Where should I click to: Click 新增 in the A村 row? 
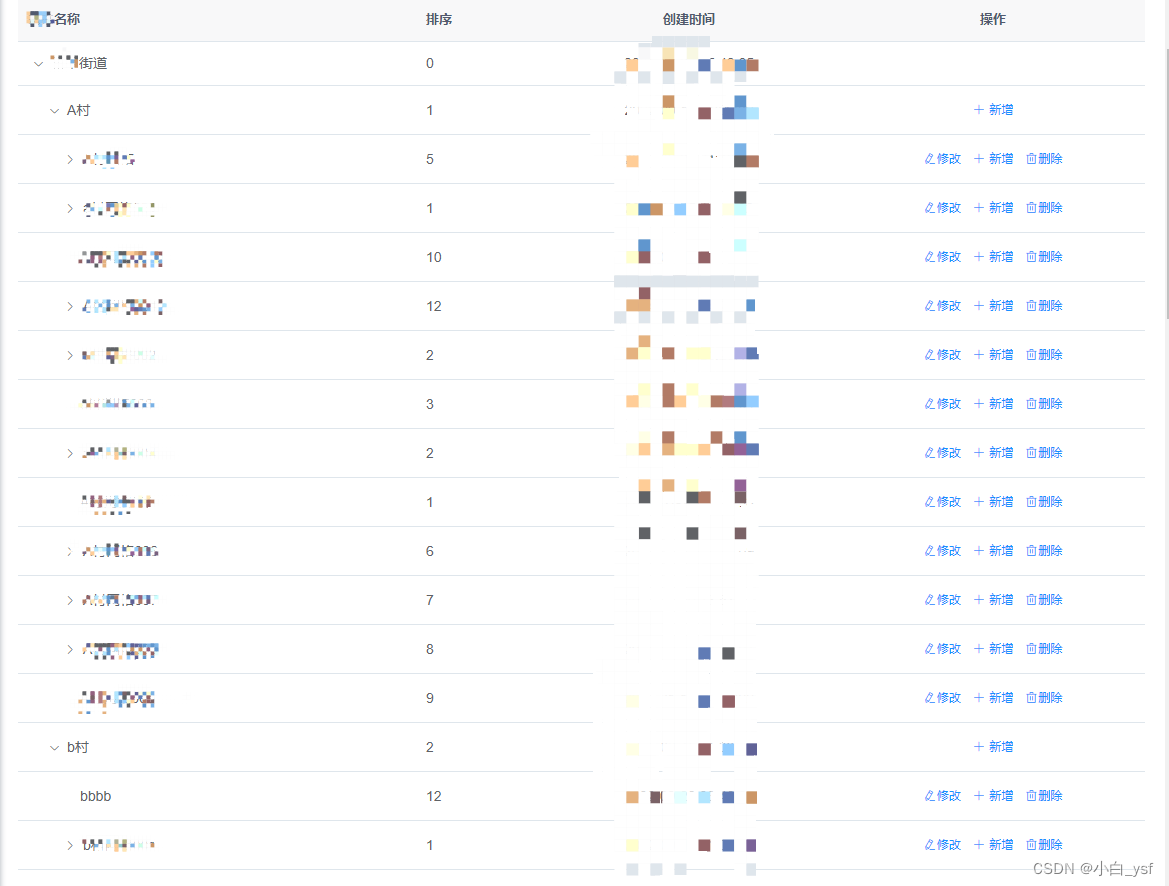[x=994, y=110]
